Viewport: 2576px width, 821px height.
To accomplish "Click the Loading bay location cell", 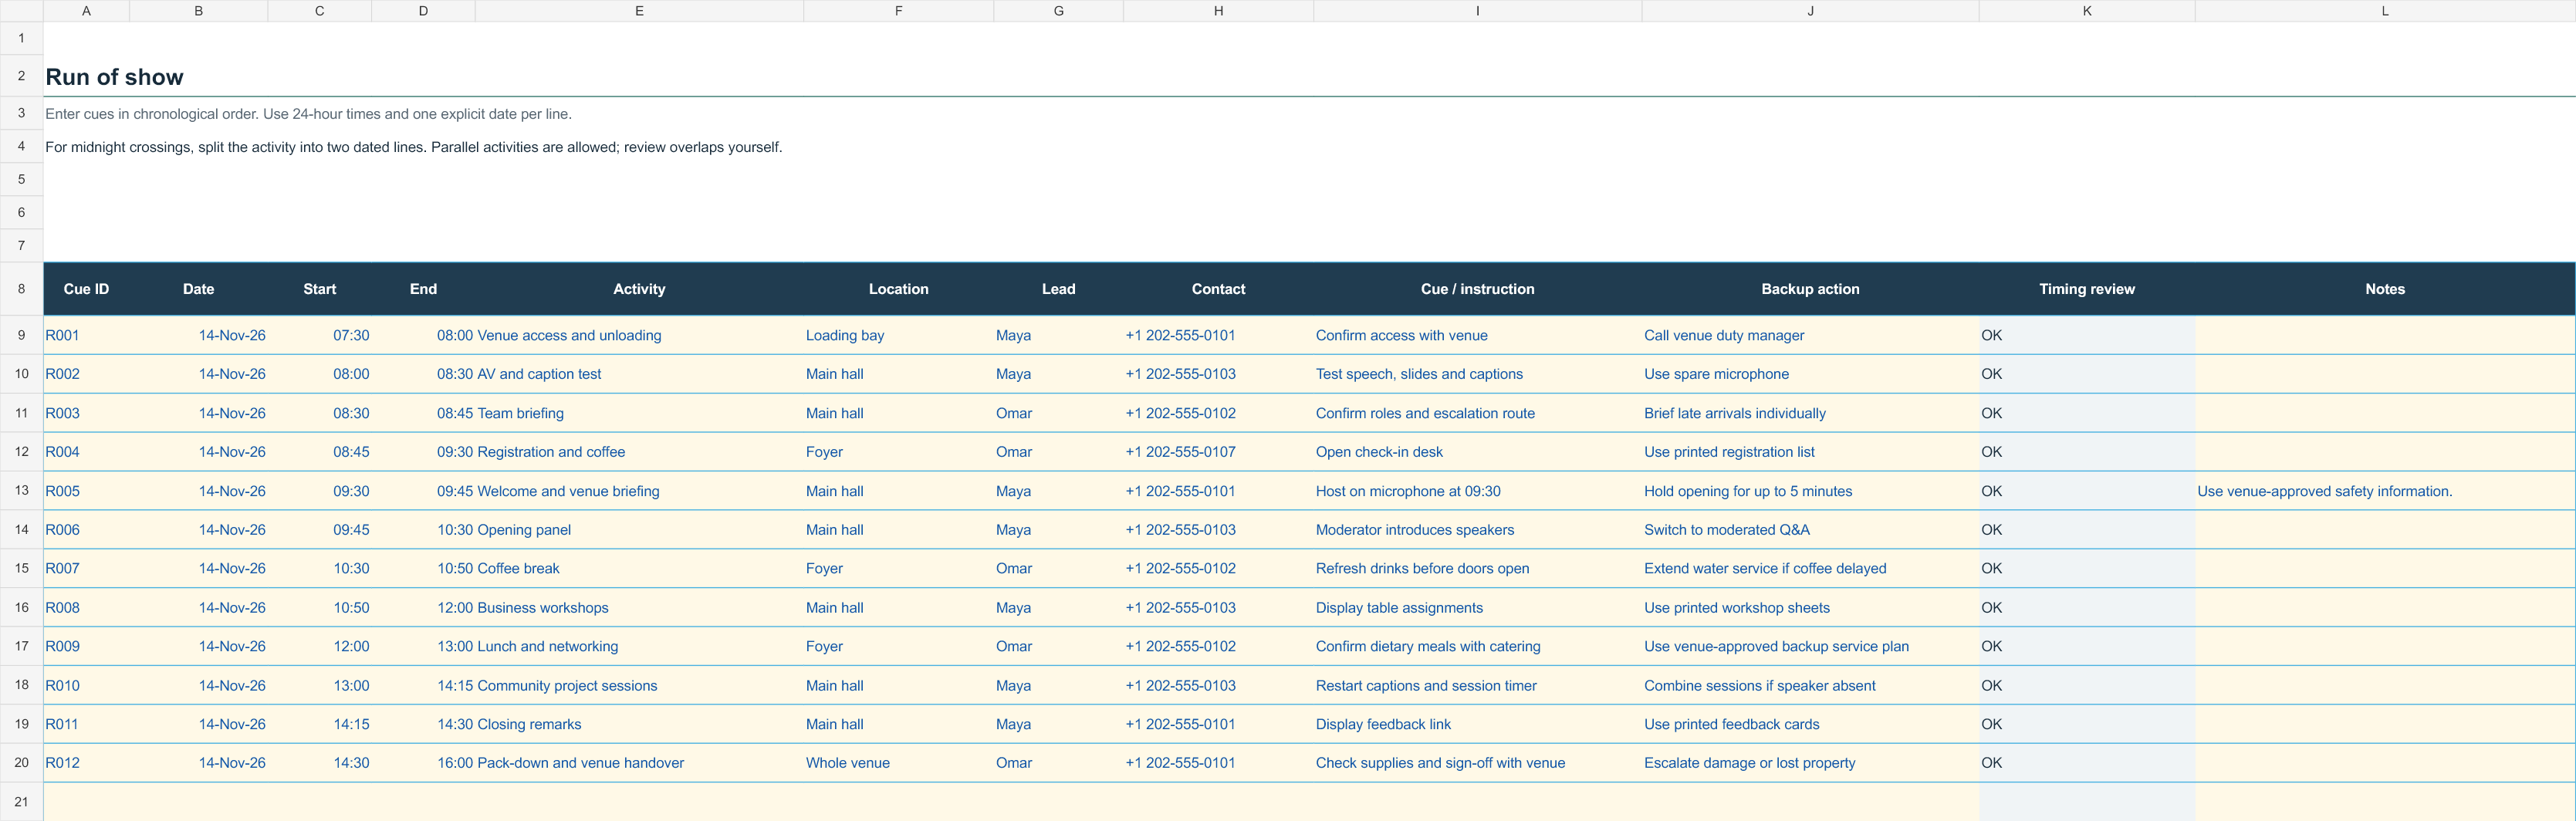I will coord(898,335).
